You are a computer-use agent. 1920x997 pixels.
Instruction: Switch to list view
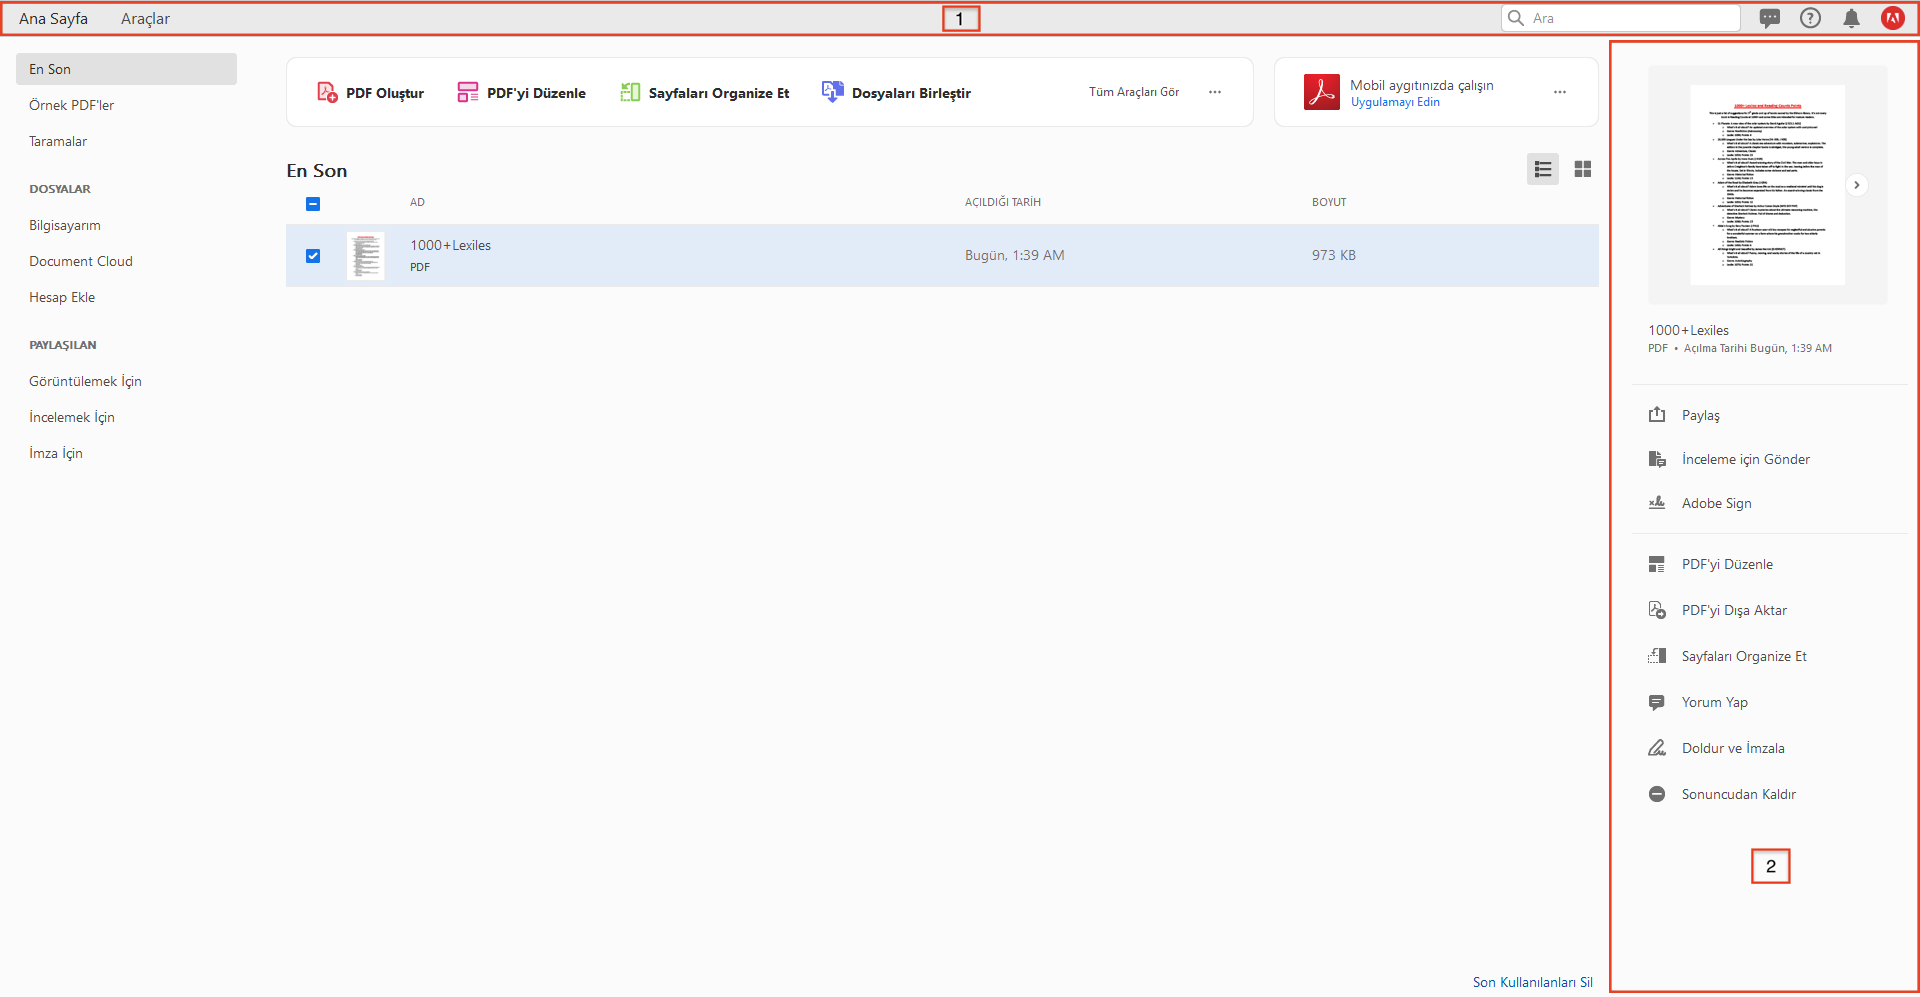pos(1543,169)
